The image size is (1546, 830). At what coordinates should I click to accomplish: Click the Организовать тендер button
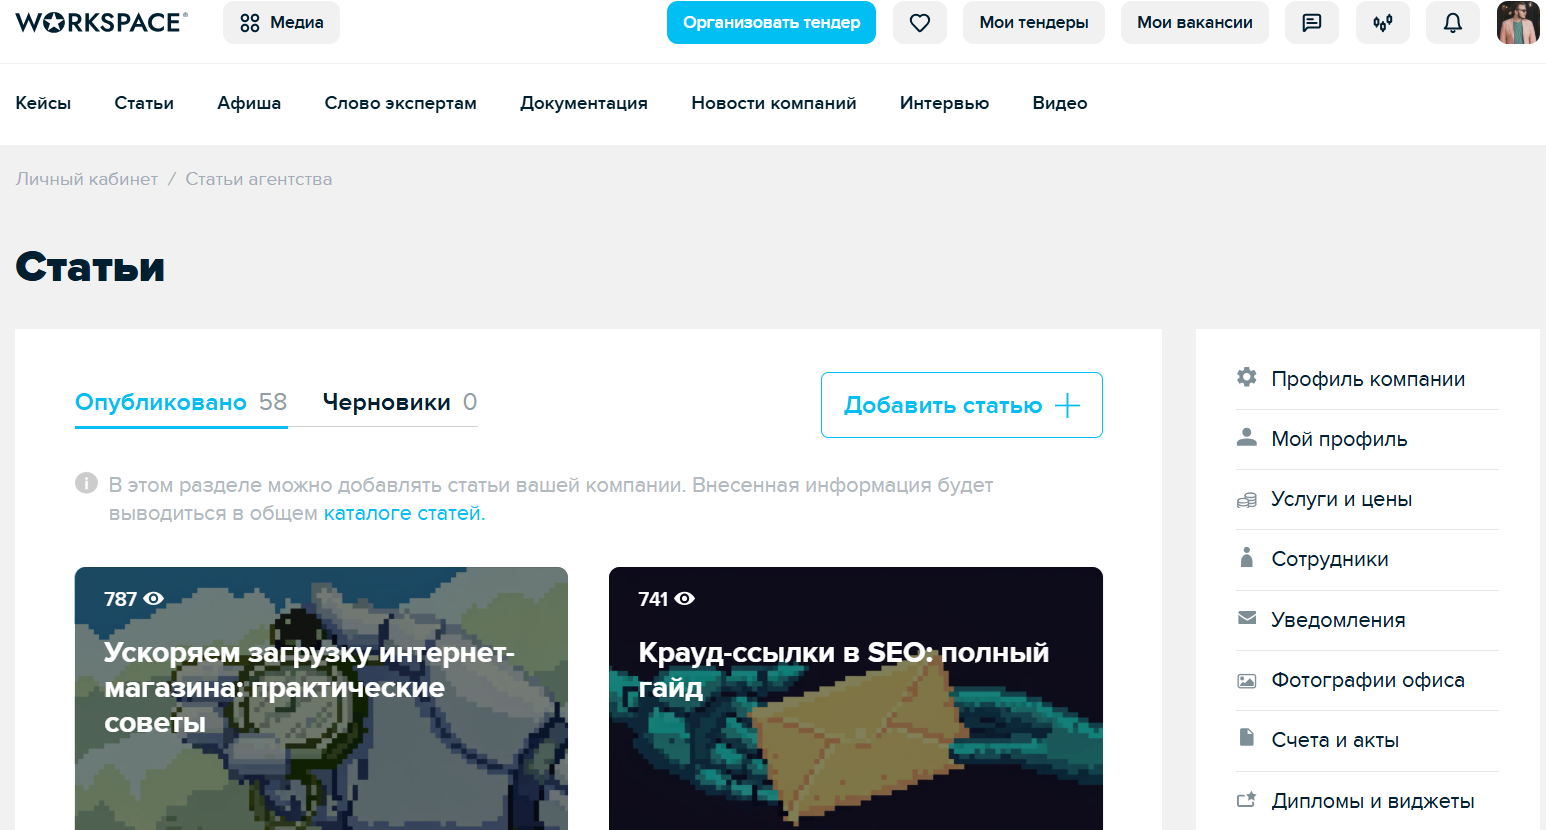click(771, 22)
